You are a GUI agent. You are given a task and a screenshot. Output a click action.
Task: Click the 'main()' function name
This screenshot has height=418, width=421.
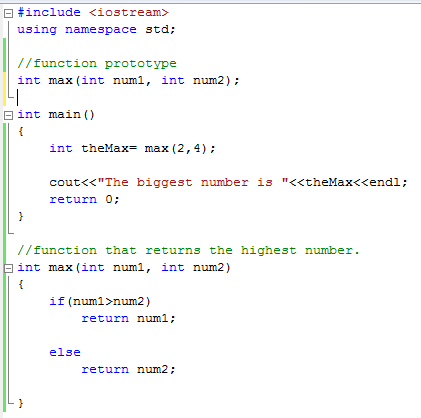point(72,114)
